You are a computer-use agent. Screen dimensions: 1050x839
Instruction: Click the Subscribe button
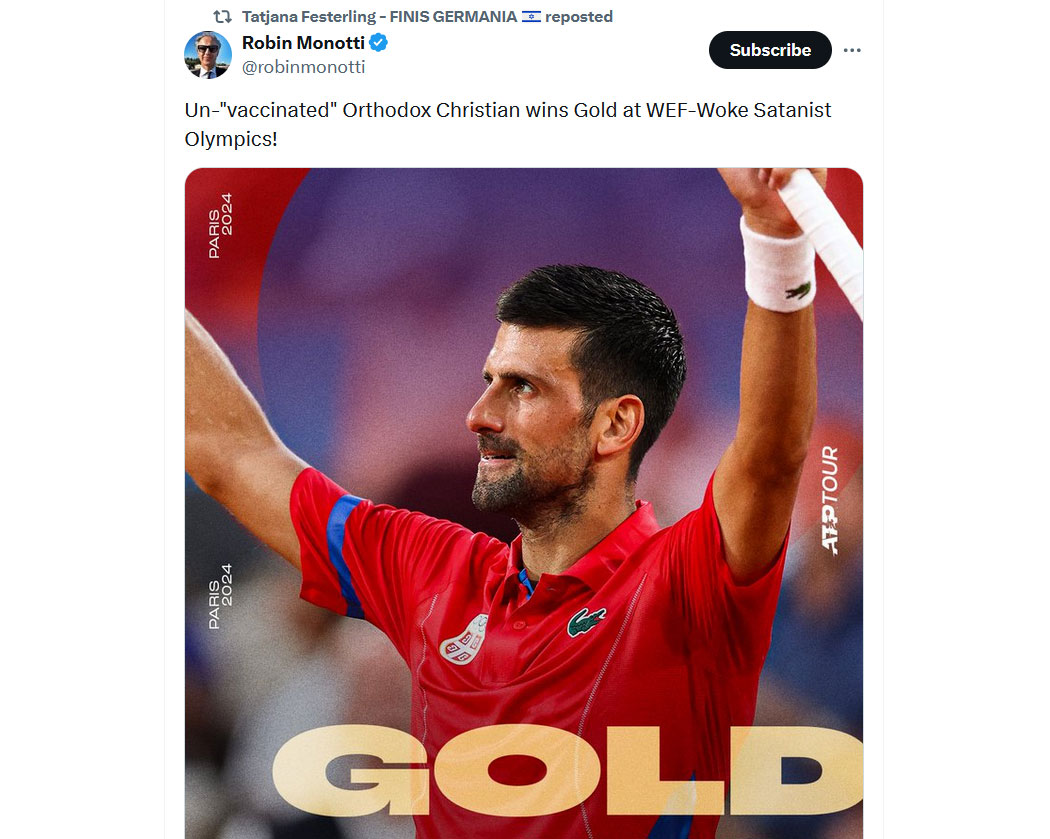tap(770, 50)
